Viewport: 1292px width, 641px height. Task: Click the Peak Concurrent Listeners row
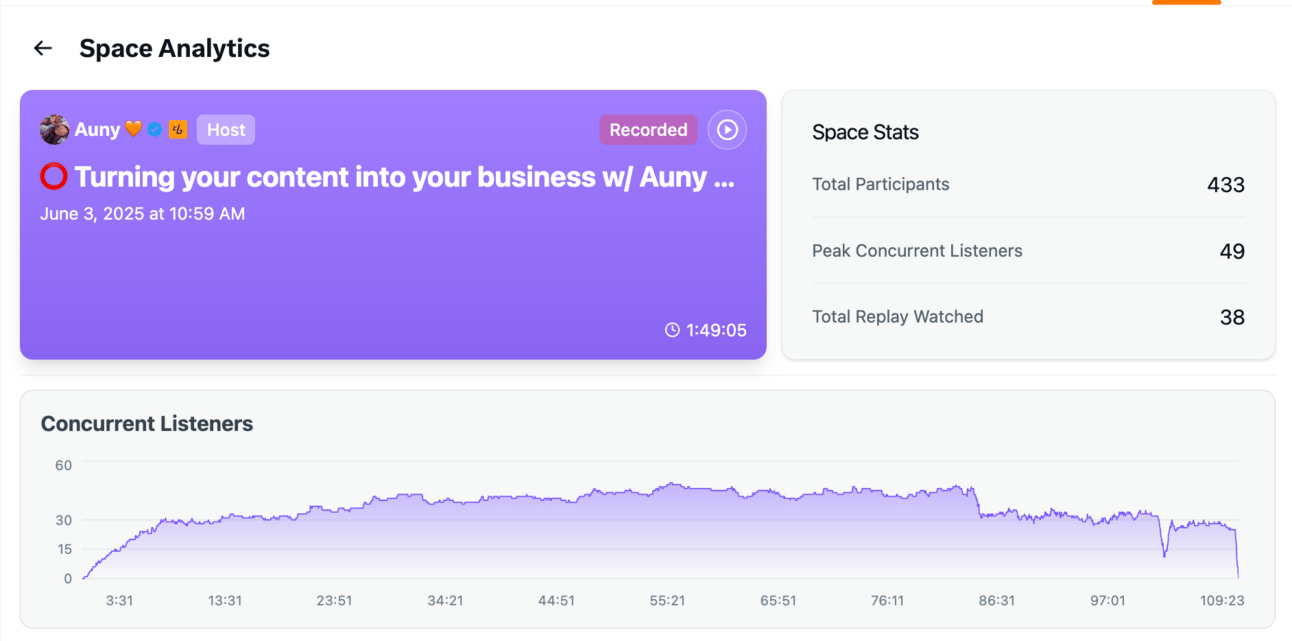click(x=1028, y=251)
